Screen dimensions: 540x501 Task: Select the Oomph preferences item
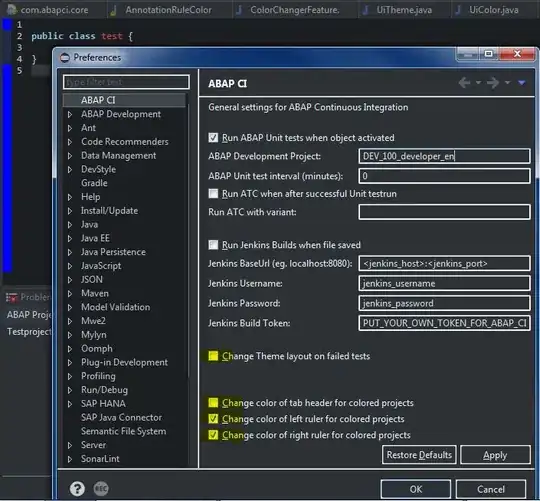[97, 348]
